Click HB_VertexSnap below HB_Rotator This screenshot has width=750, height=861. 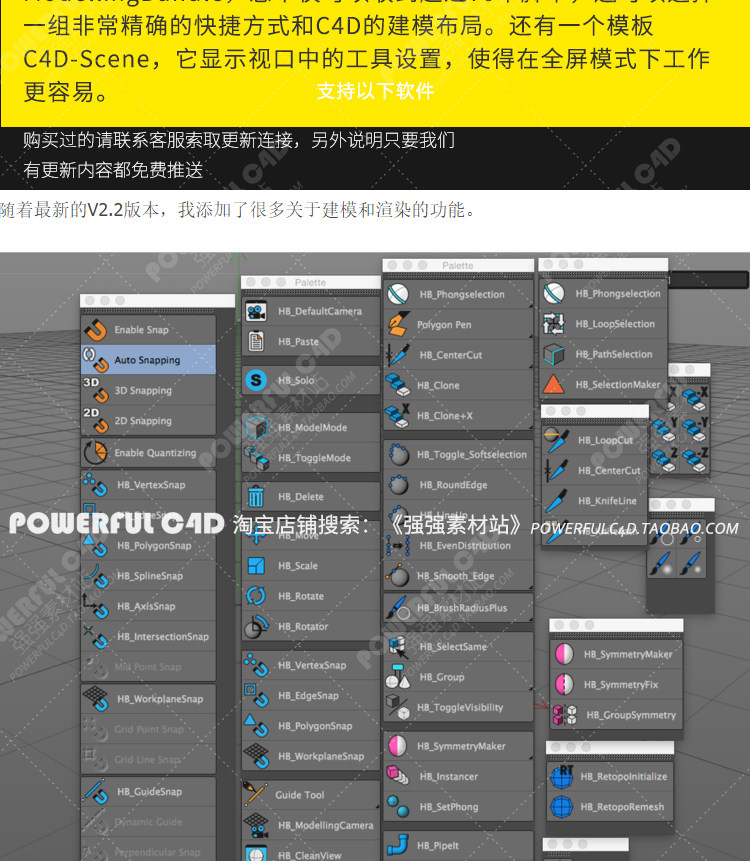[311, 665]
